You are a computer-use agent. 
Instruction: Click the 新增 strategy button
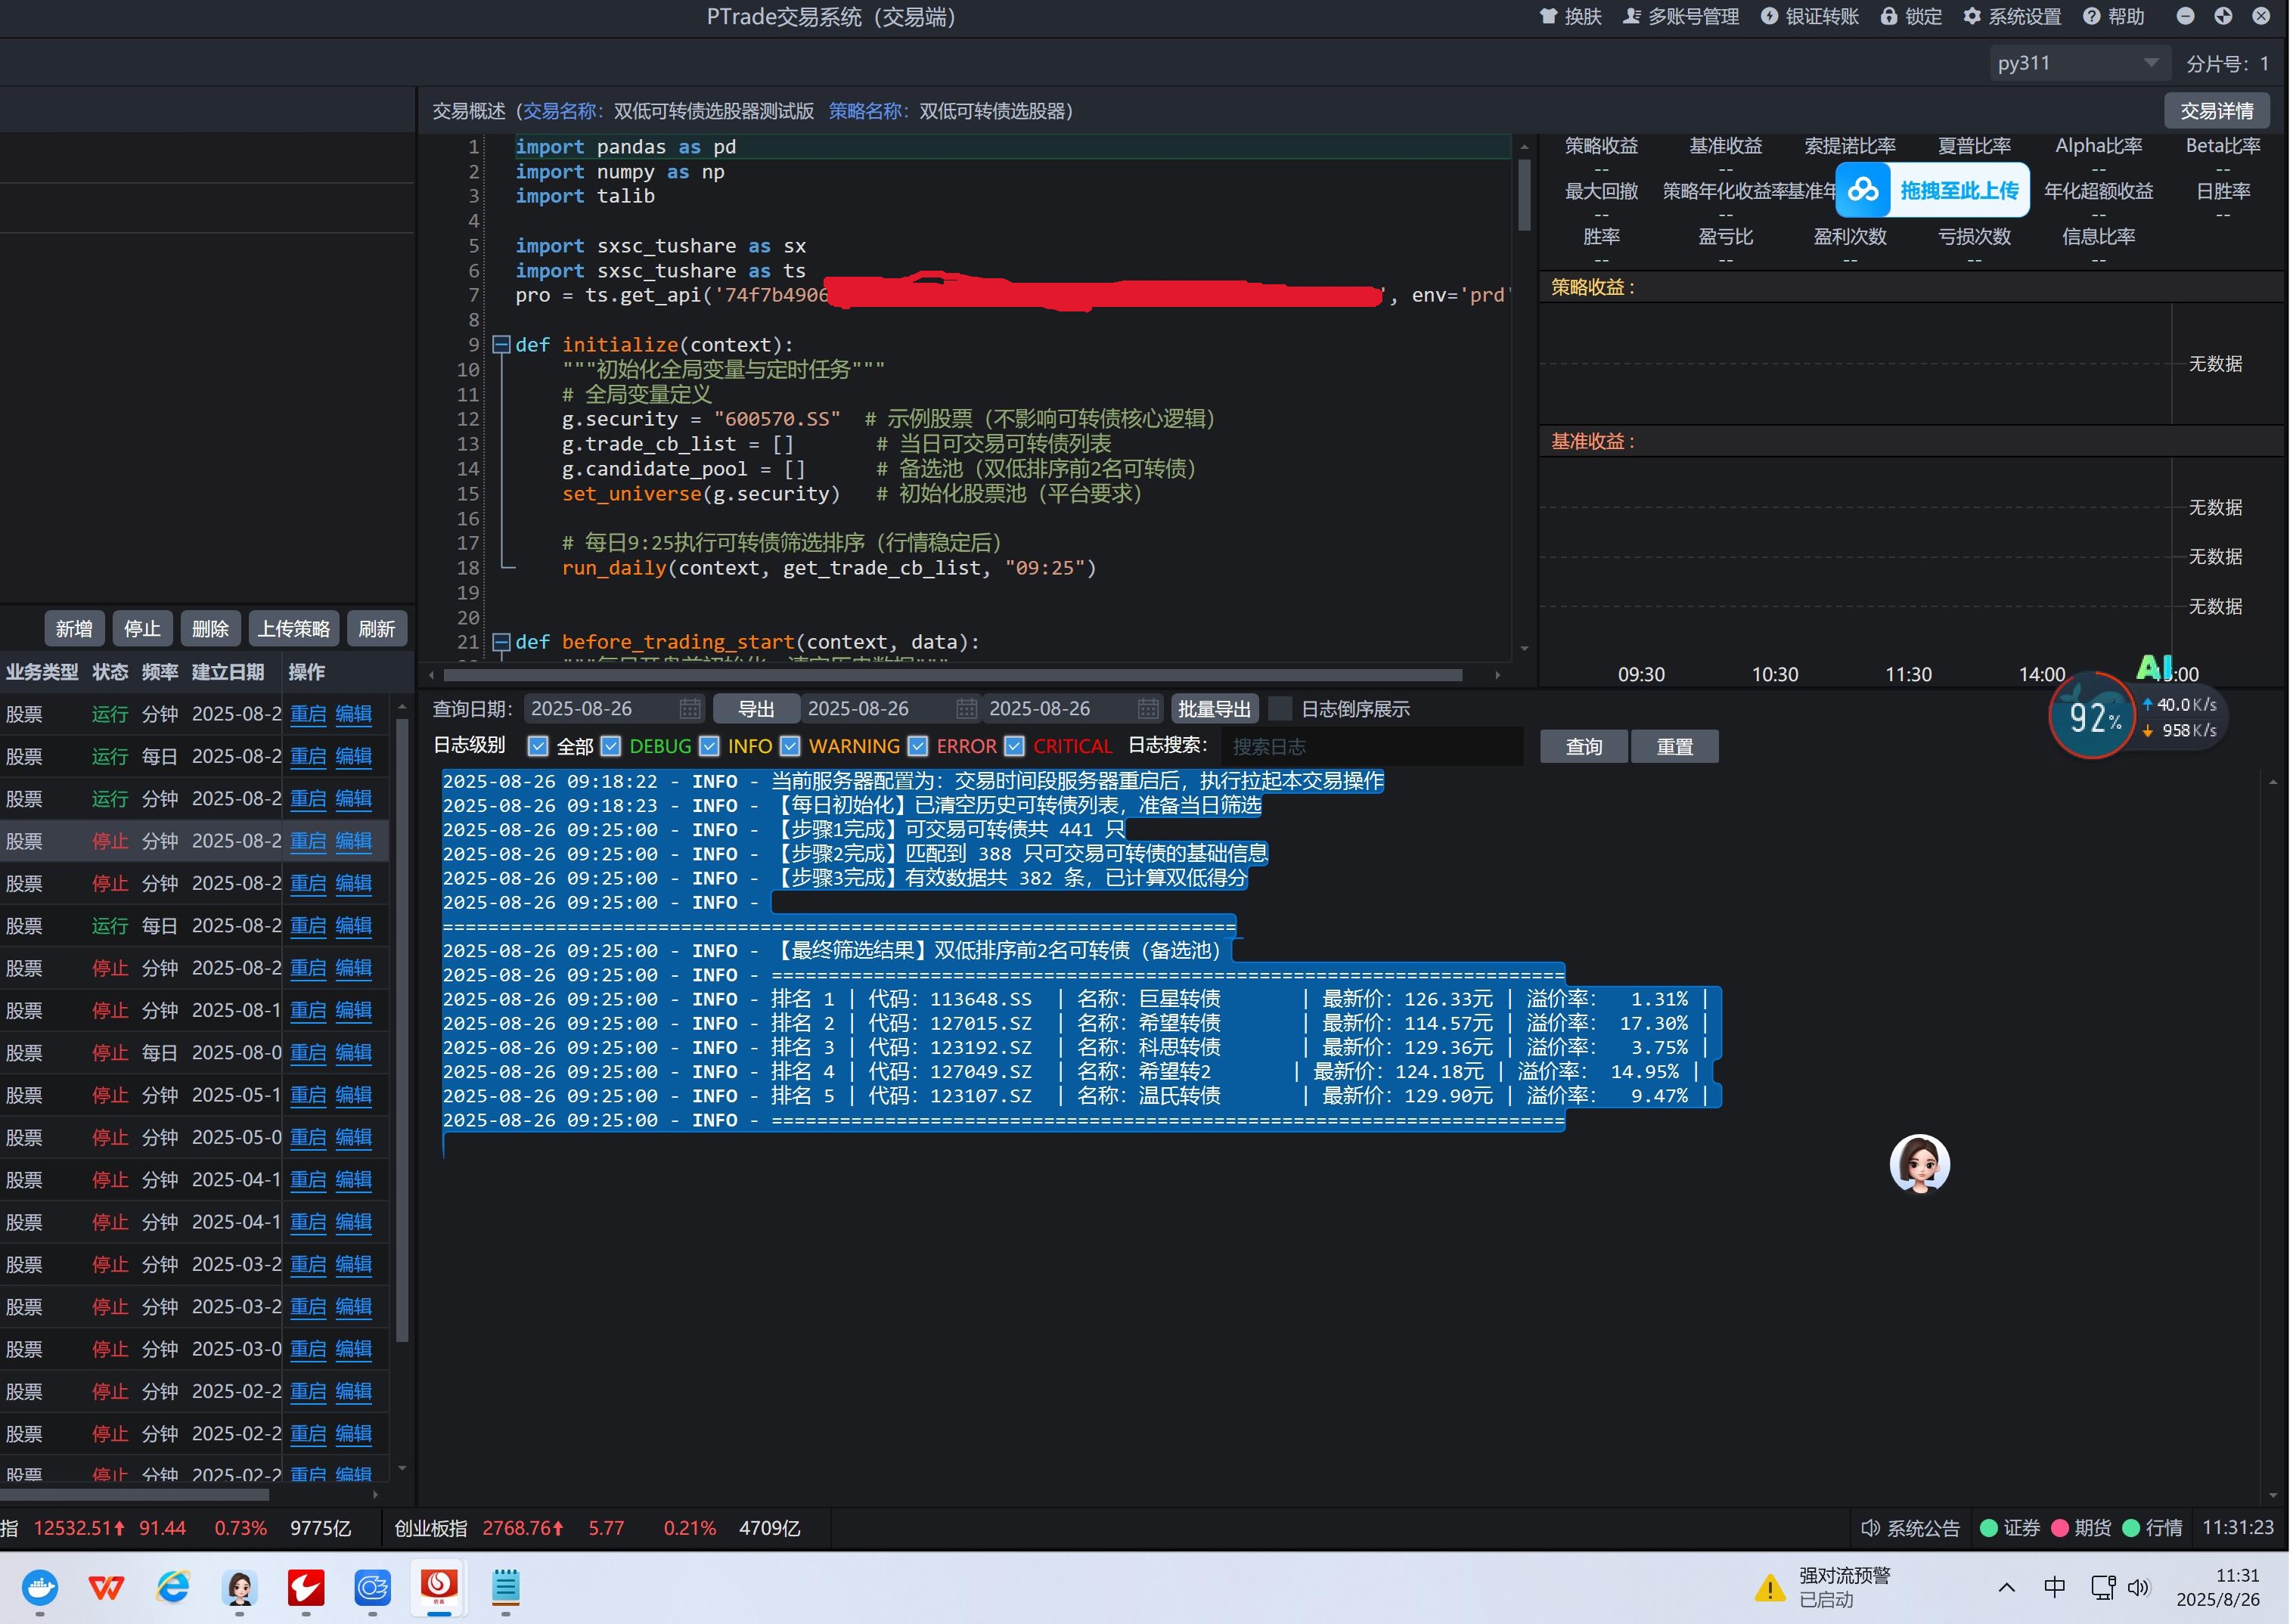74,629
